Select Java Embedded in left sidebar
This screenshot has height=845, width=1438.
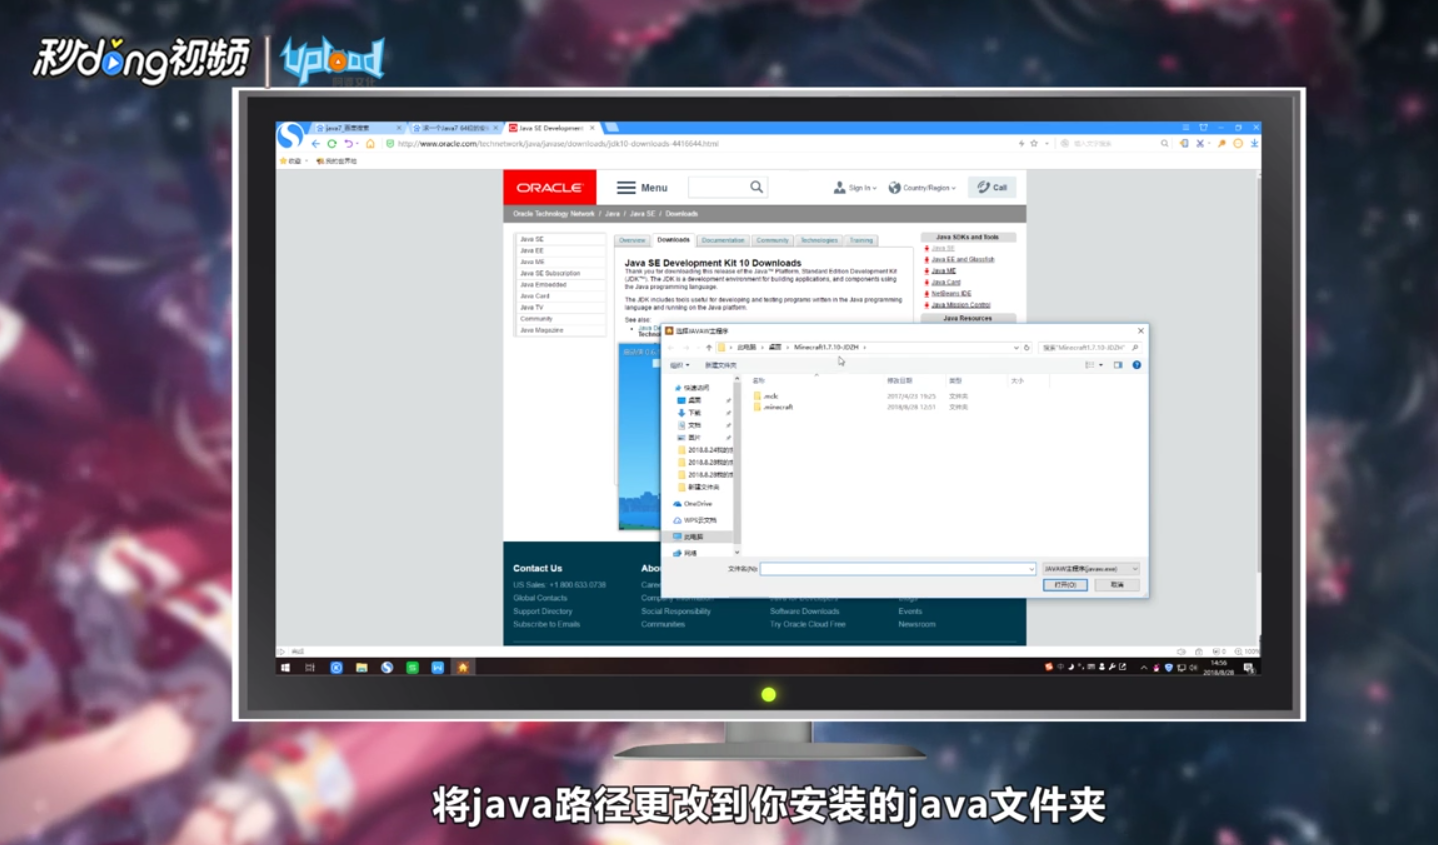click(543, 285)
